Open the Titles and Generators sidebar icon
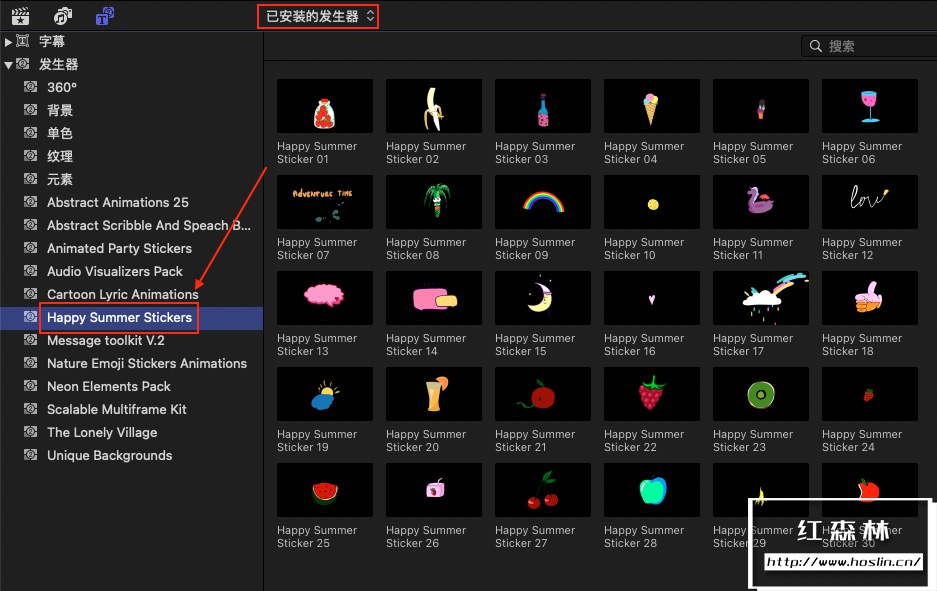The width and height of the screenshot is (937, 591). (105, 16)
